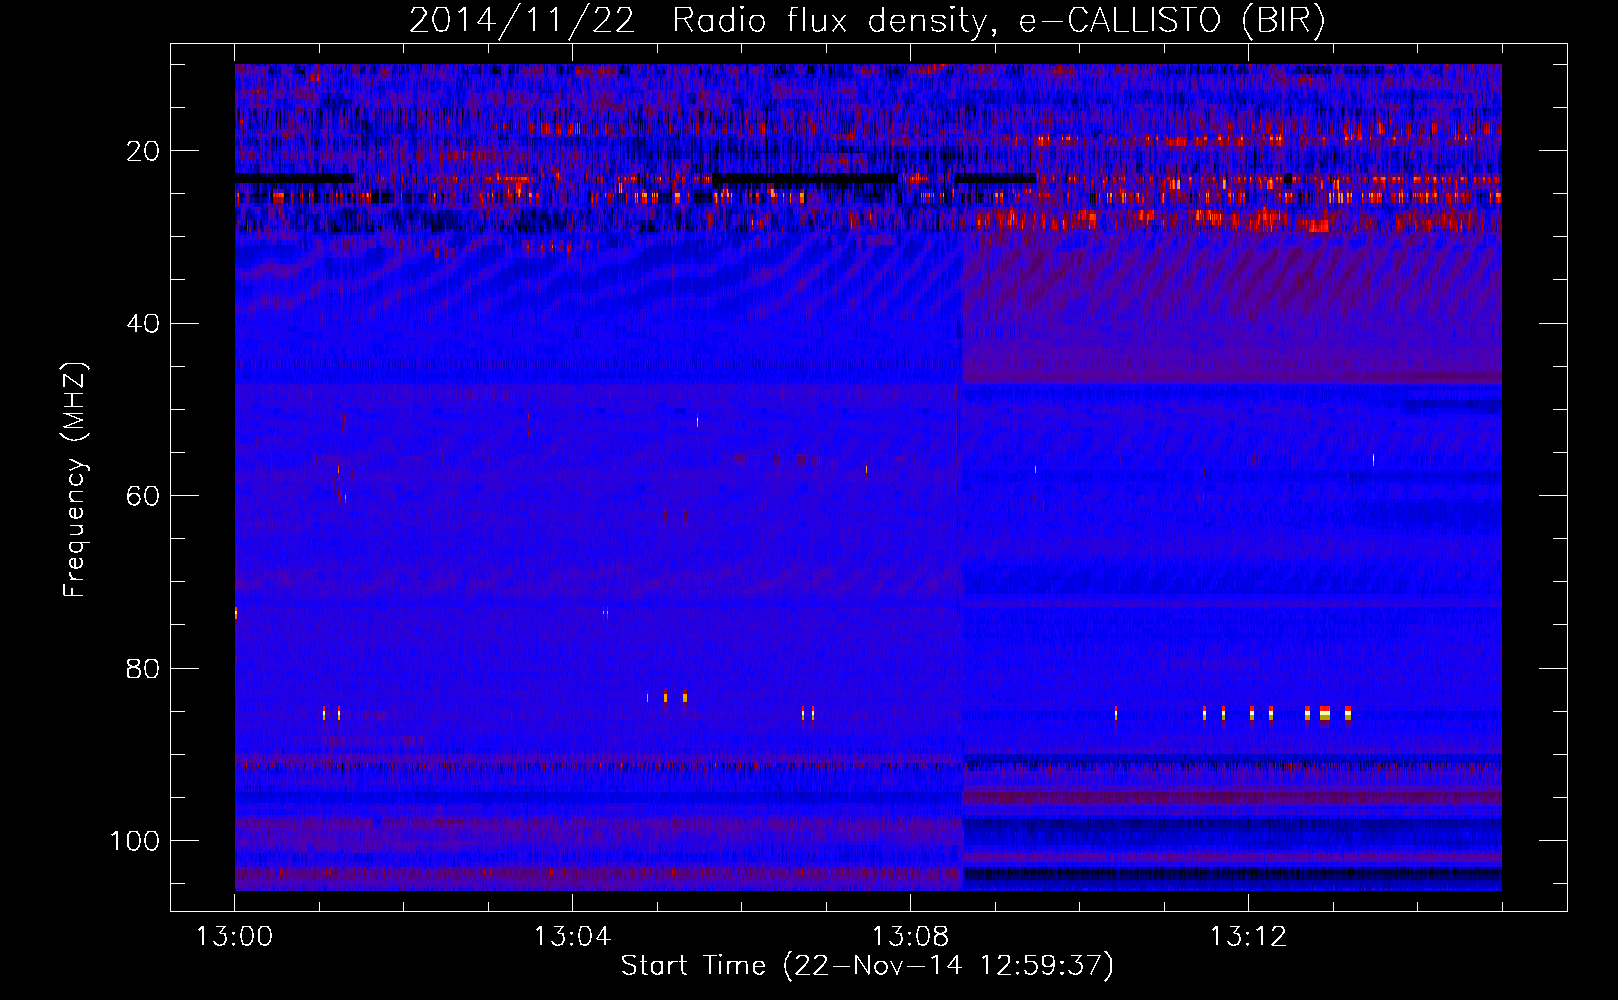Click the 'Start Time (22-Nov-14 12:59:37)' axis label
The width and height of the screenshot is (1618, 1000).
(x=867, y=966)
